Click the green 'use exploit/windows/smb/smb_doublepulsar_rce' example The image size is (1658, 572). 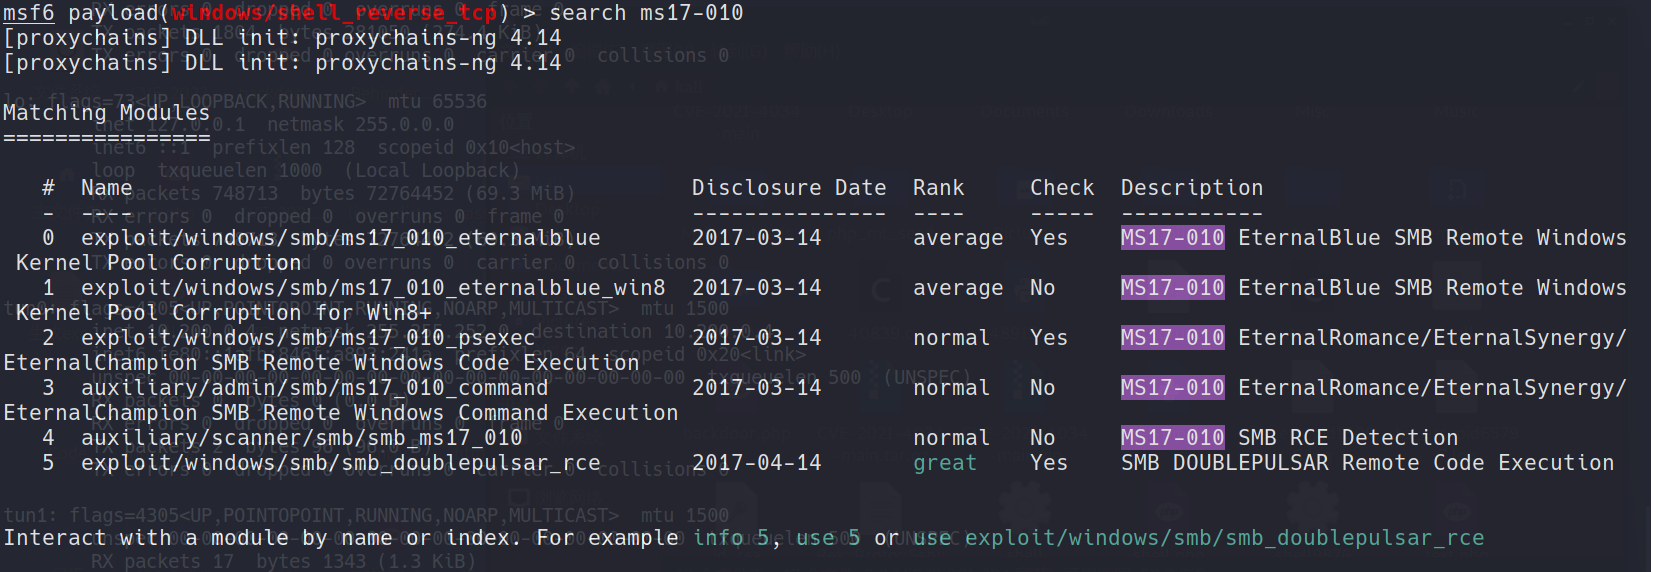tap(1198, 538)
